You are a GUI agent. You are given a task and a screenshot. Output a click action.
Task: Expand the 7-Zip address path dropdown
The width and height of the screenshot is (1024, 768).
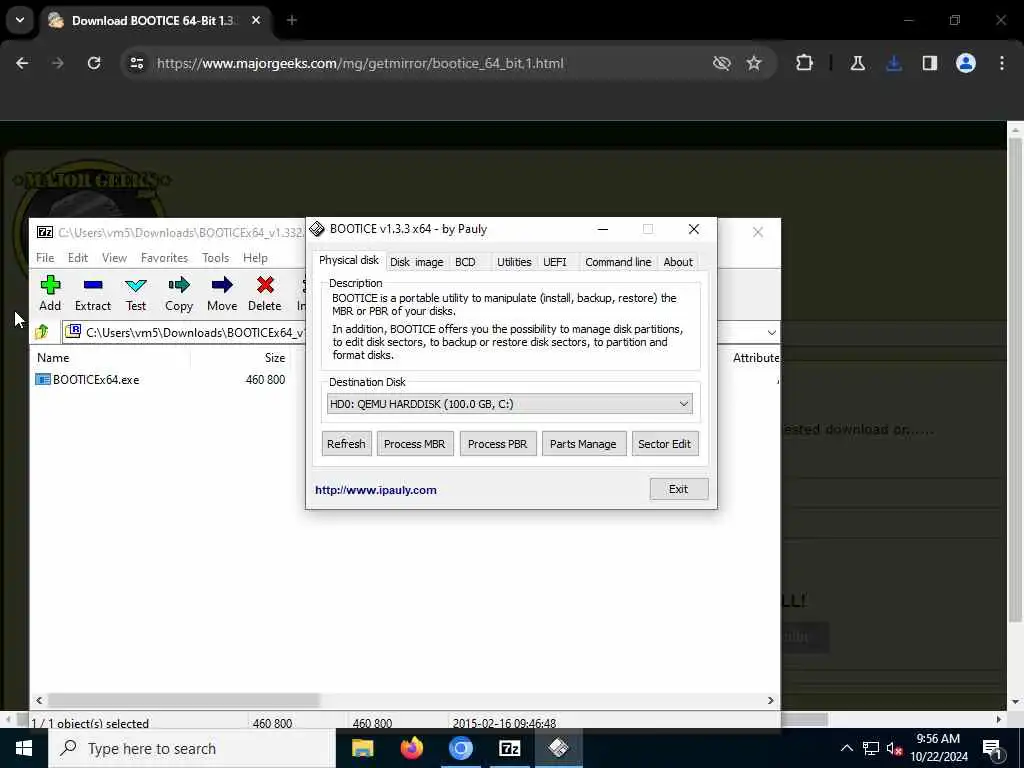pos(771,332)
